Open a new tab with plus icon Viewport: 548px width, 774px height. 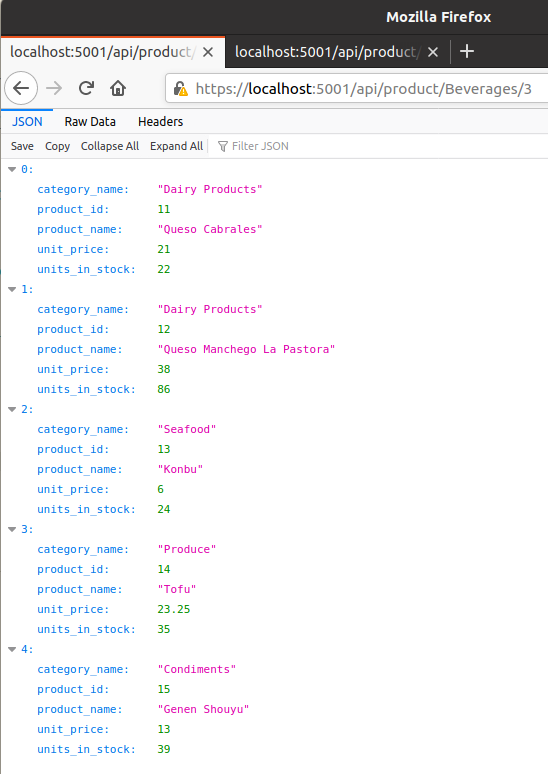tap(467, 51)
